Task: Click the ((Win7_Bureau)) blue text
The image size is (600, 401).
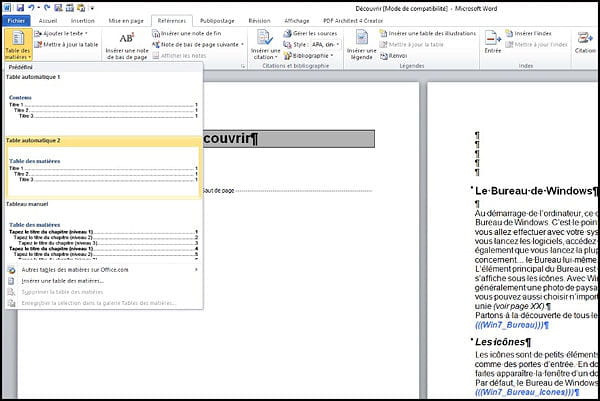Action: [x=512, y=325]
